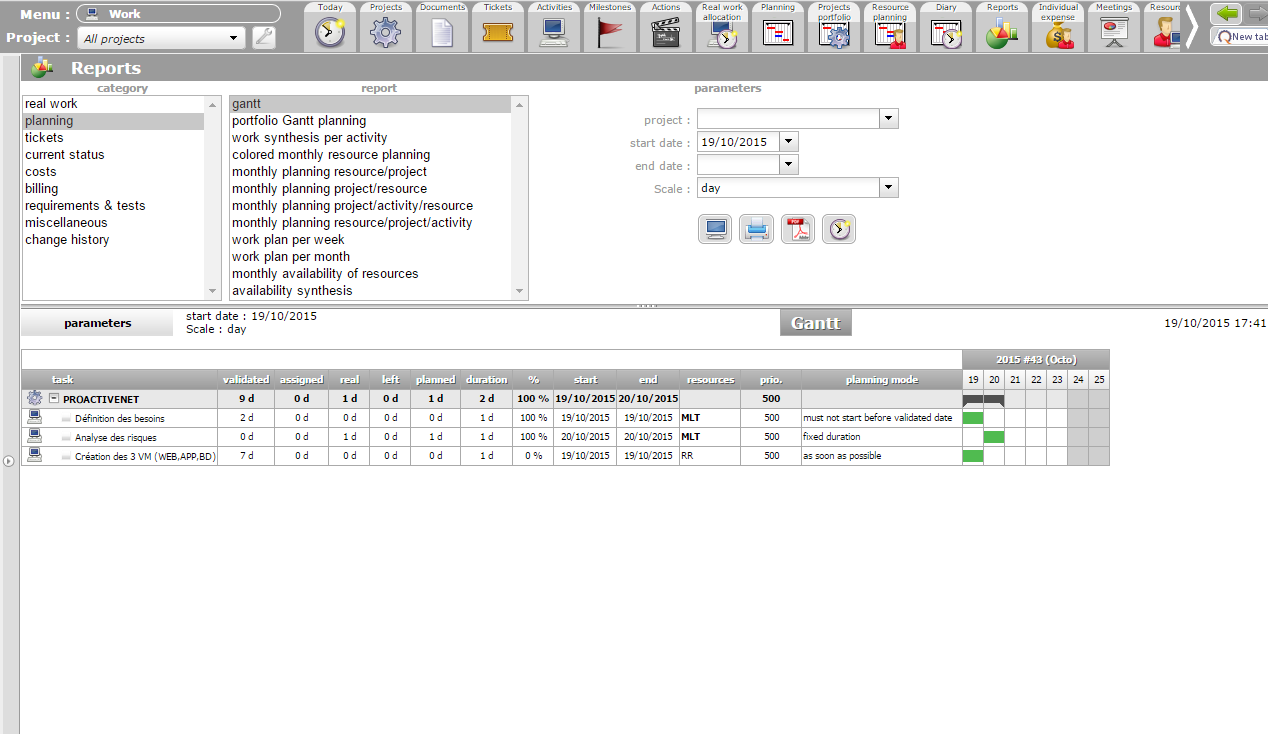Click activity icon for Analyse des risques
The height and width of the screenshot is (734, 1268).
click(x=35, y=436)
